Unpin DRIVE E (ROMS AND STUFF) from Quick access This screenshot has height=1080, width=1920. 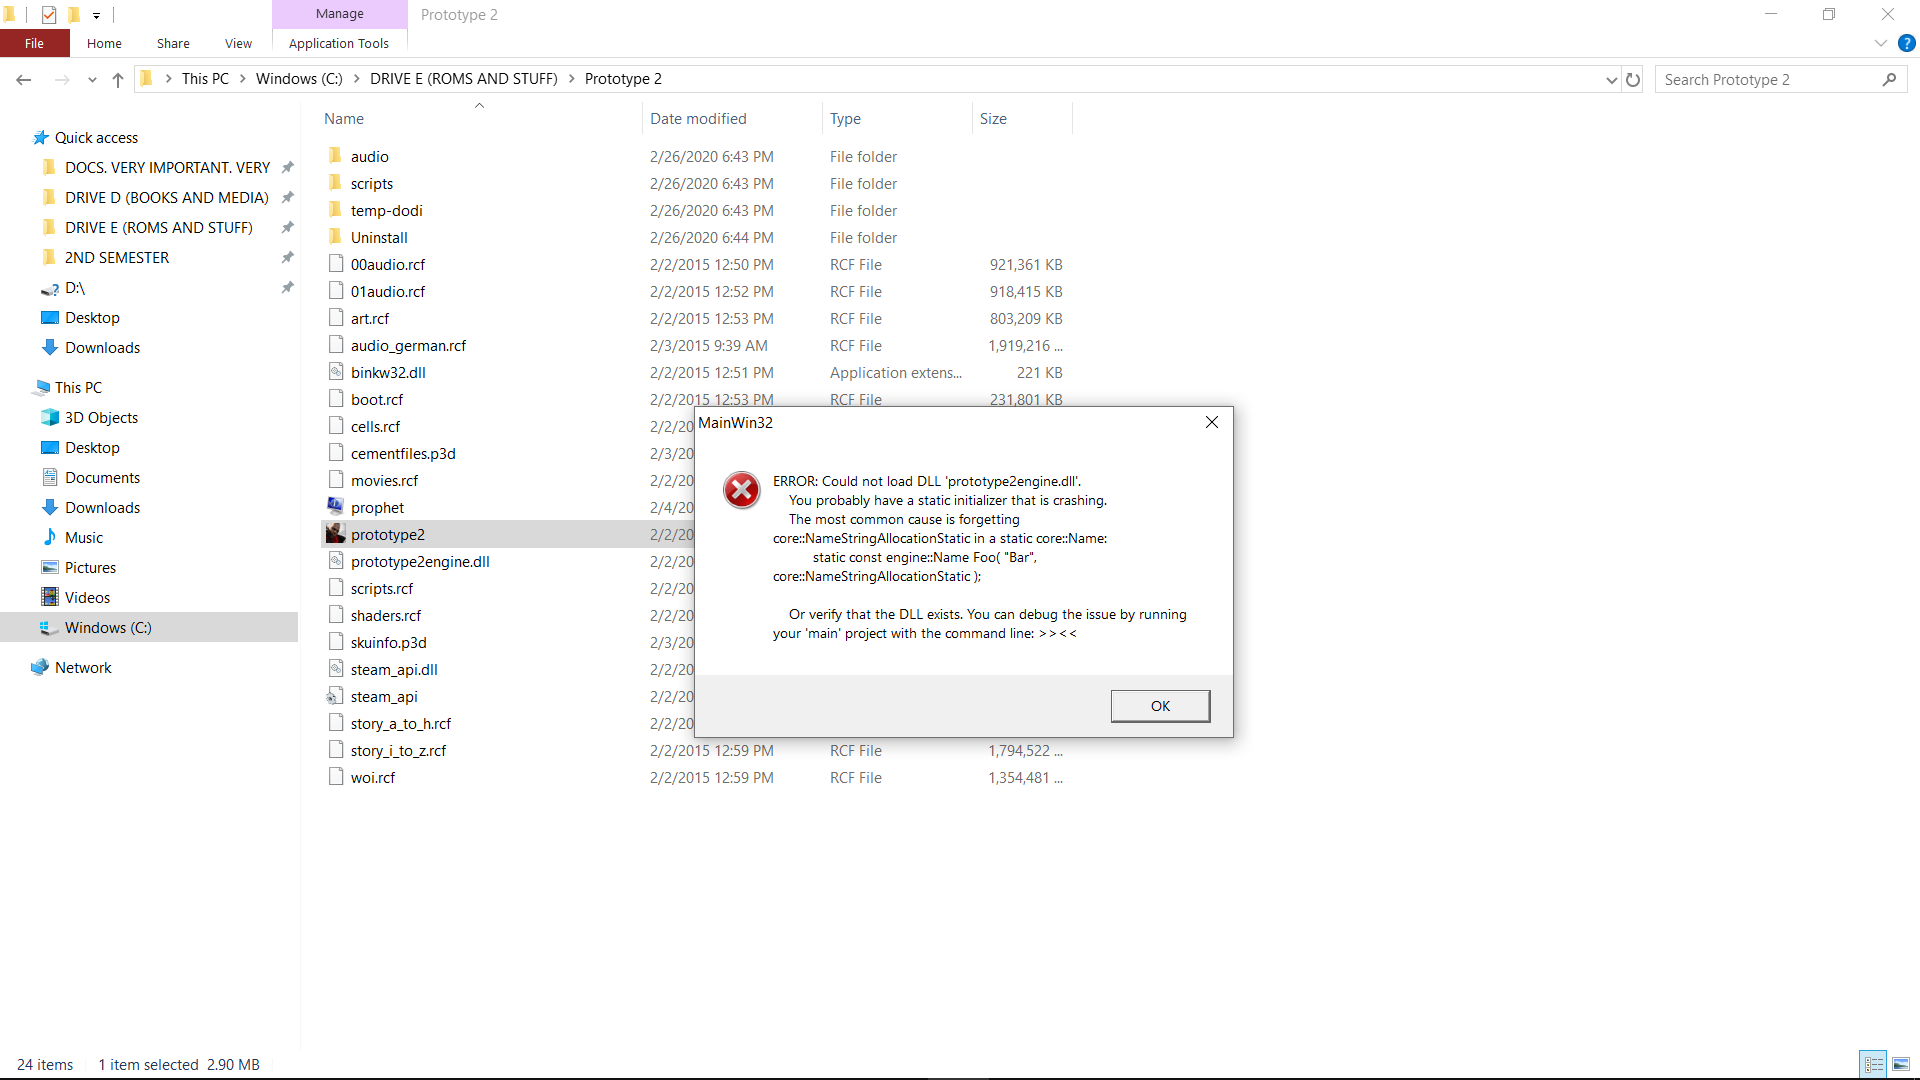[x=287, y=227]
